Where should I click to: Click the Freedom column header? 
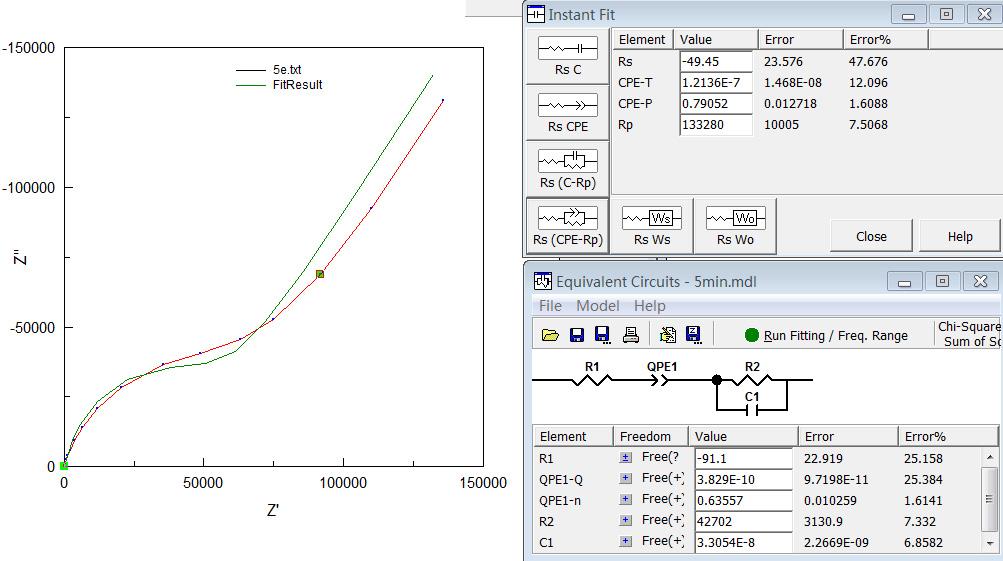tap(650, 436)
